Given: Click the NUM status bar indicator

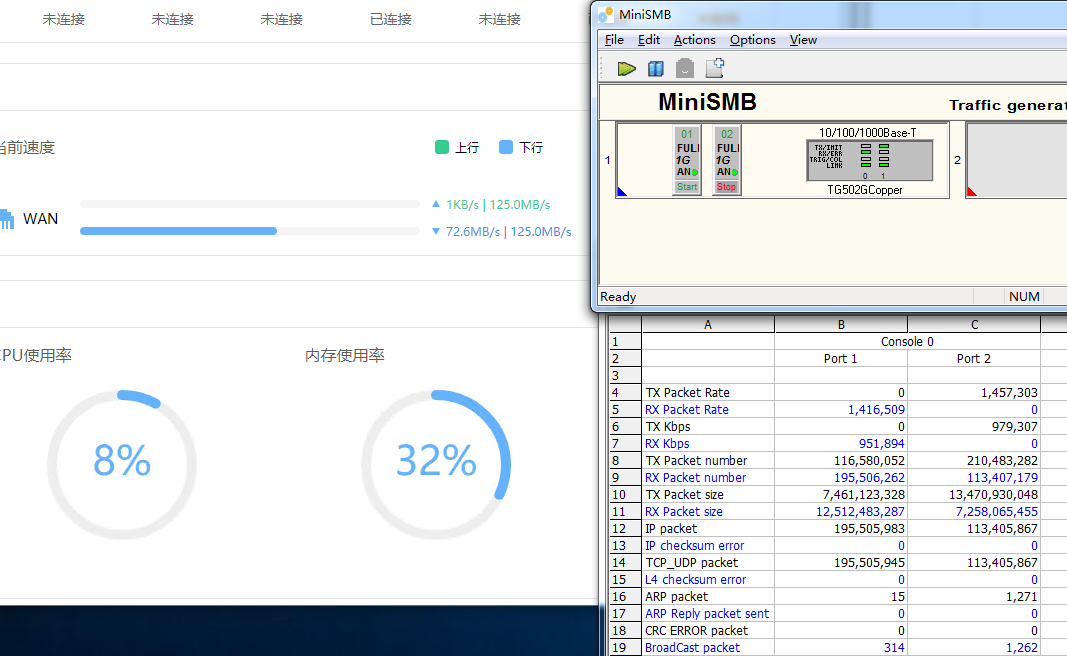Looking at the screenshot, I should point(1024,297).
